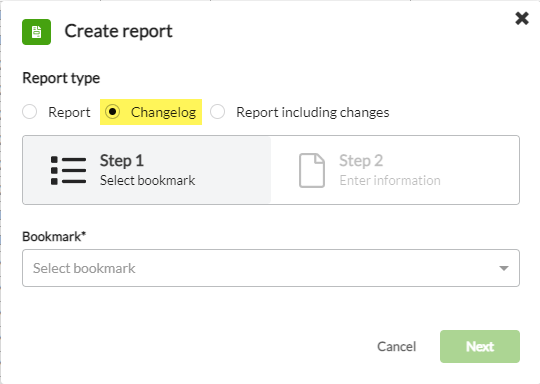Click the Report including changes label
Viewport: 540px width, 384px height.
click(313, 112)
